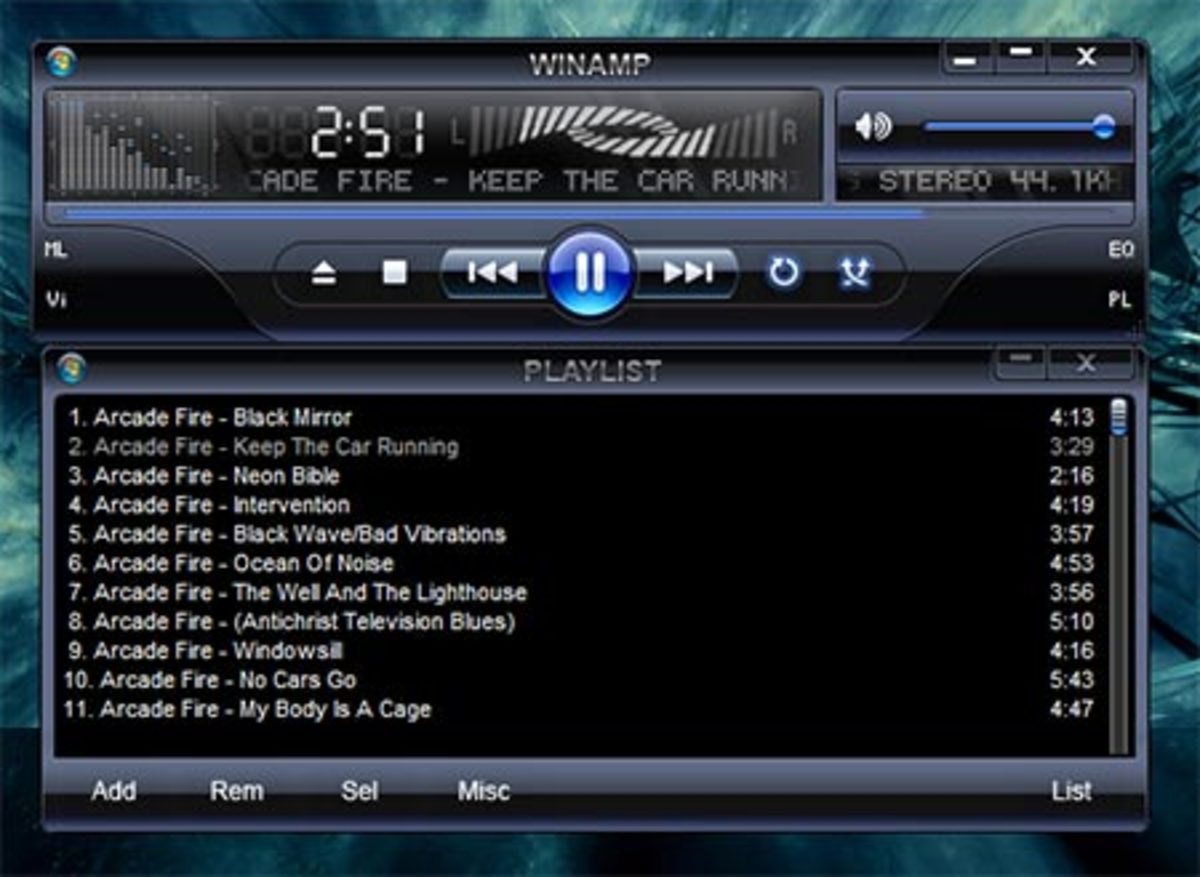Switch Winamp to windowshade mode

[1020, 57]
